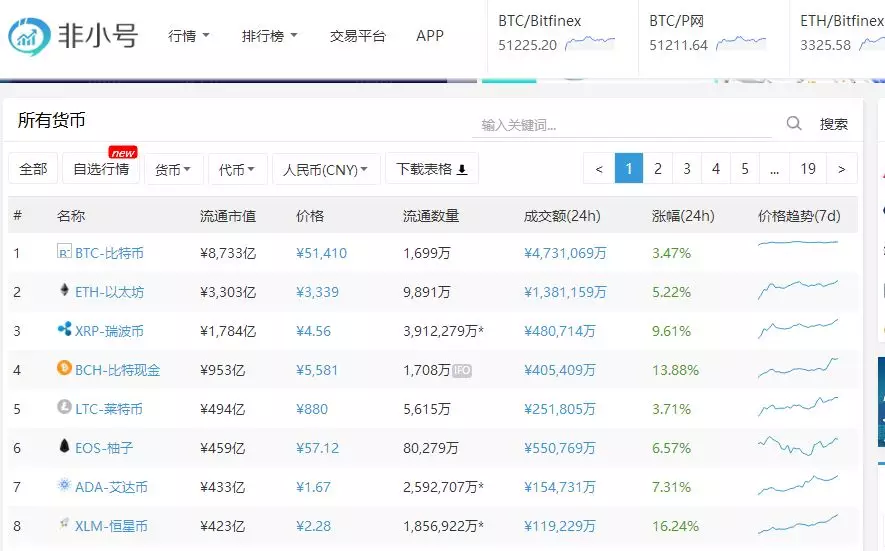
Task: Sort by 流通市值 column header
Action: pos(228,216)
